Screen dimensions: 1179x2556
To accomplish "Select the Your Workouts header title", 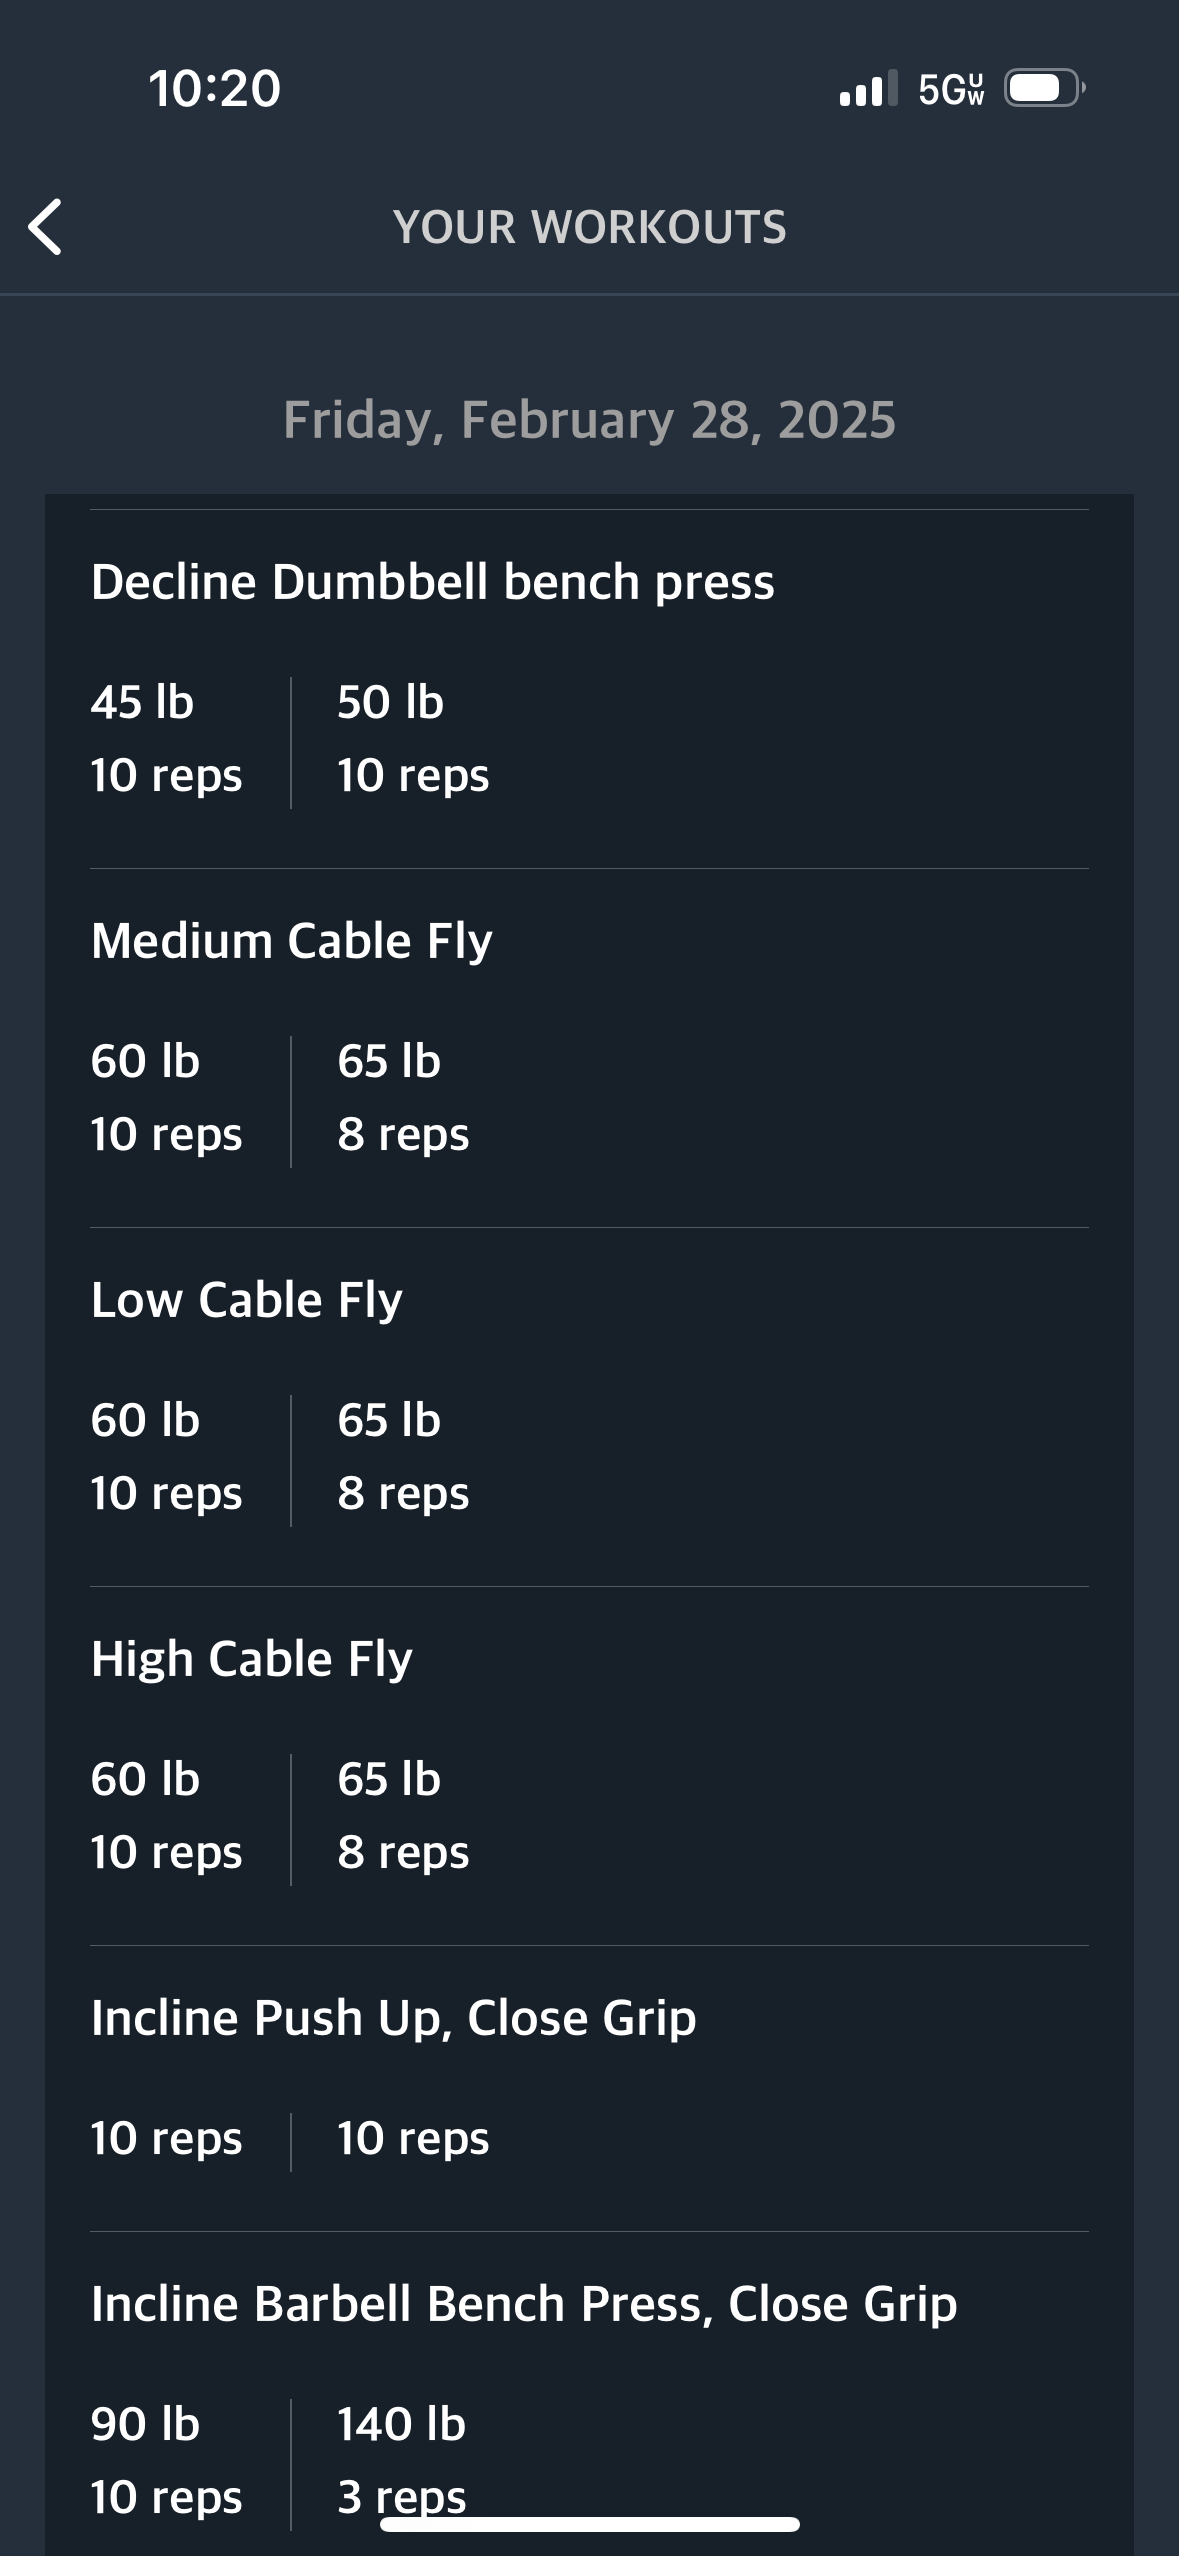I will (590, 227).
